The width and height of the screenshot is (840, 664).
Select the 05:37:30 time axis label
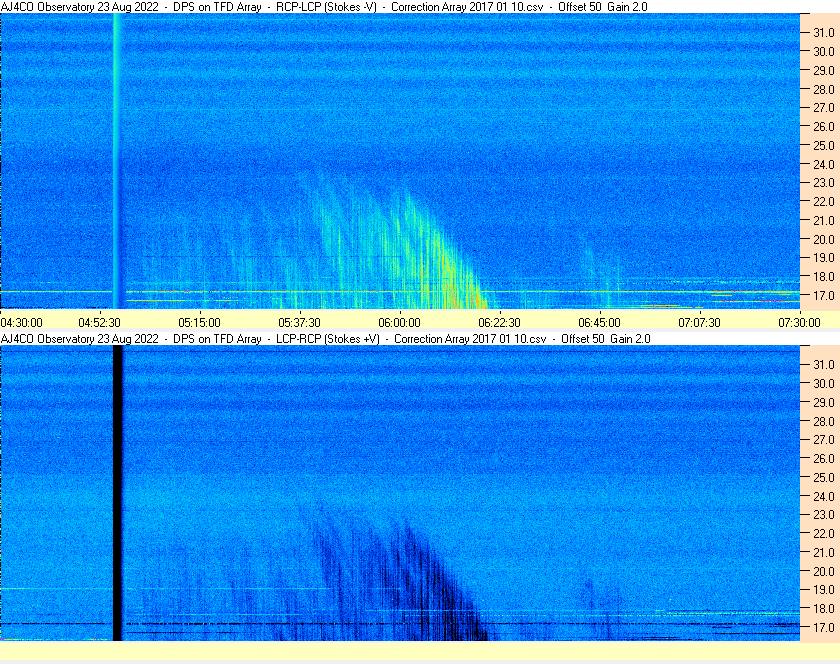click(299, 323)
